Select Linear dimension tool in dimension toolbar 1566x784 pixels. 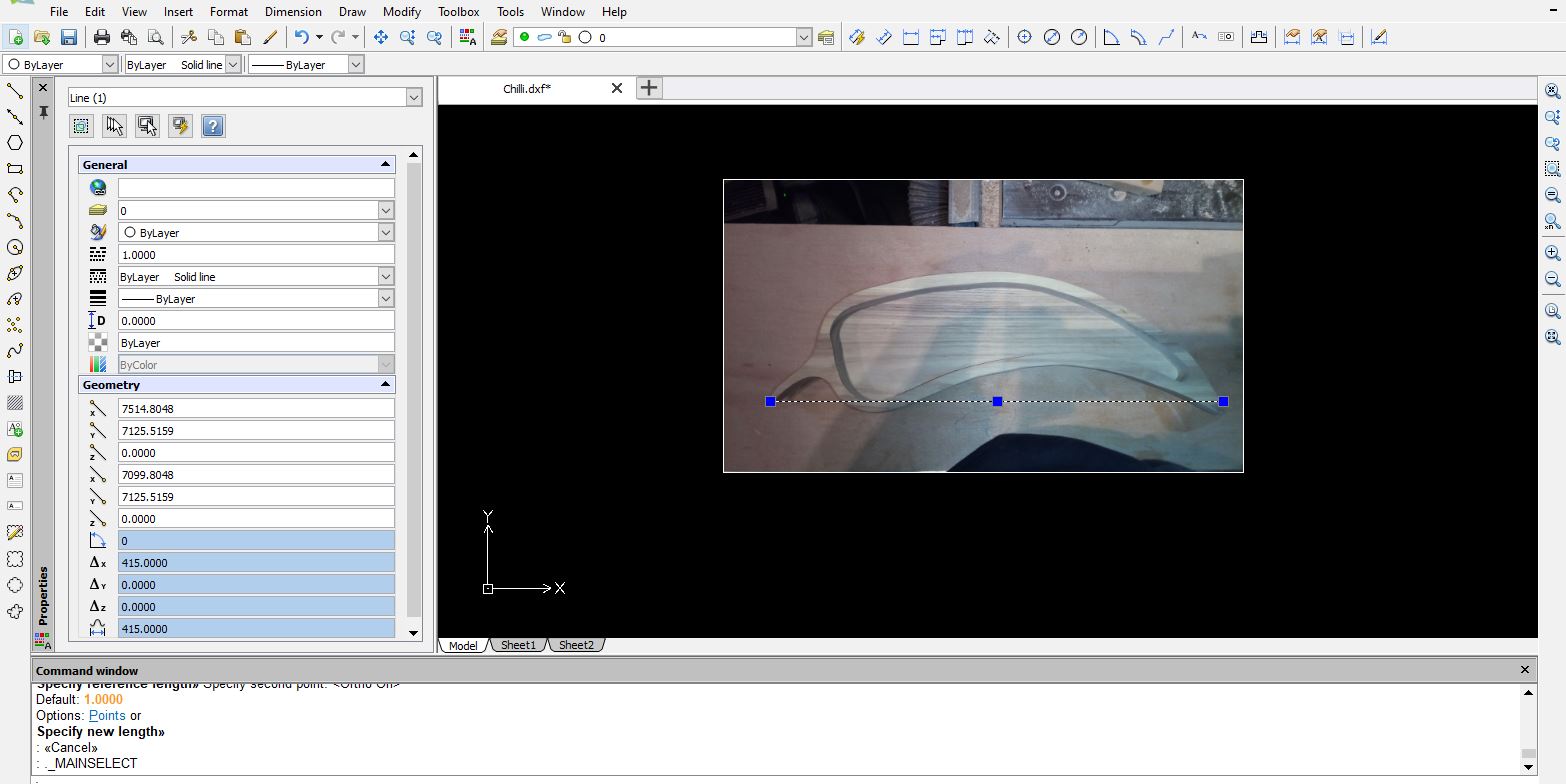(910, 37)
